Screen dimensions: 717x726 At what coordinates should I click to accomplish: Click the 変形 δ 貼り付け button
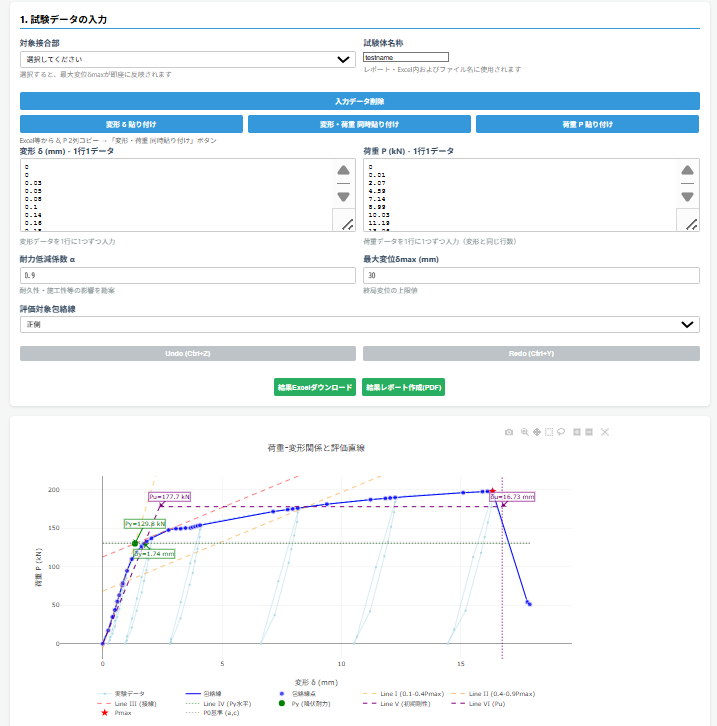[131, 124]
